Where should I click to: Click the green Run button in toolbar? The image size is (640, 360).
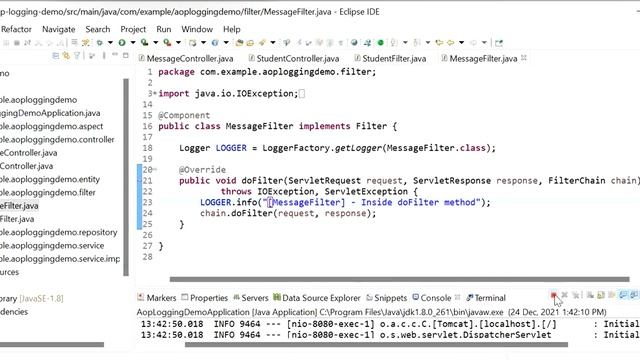[x=122, y=42]
